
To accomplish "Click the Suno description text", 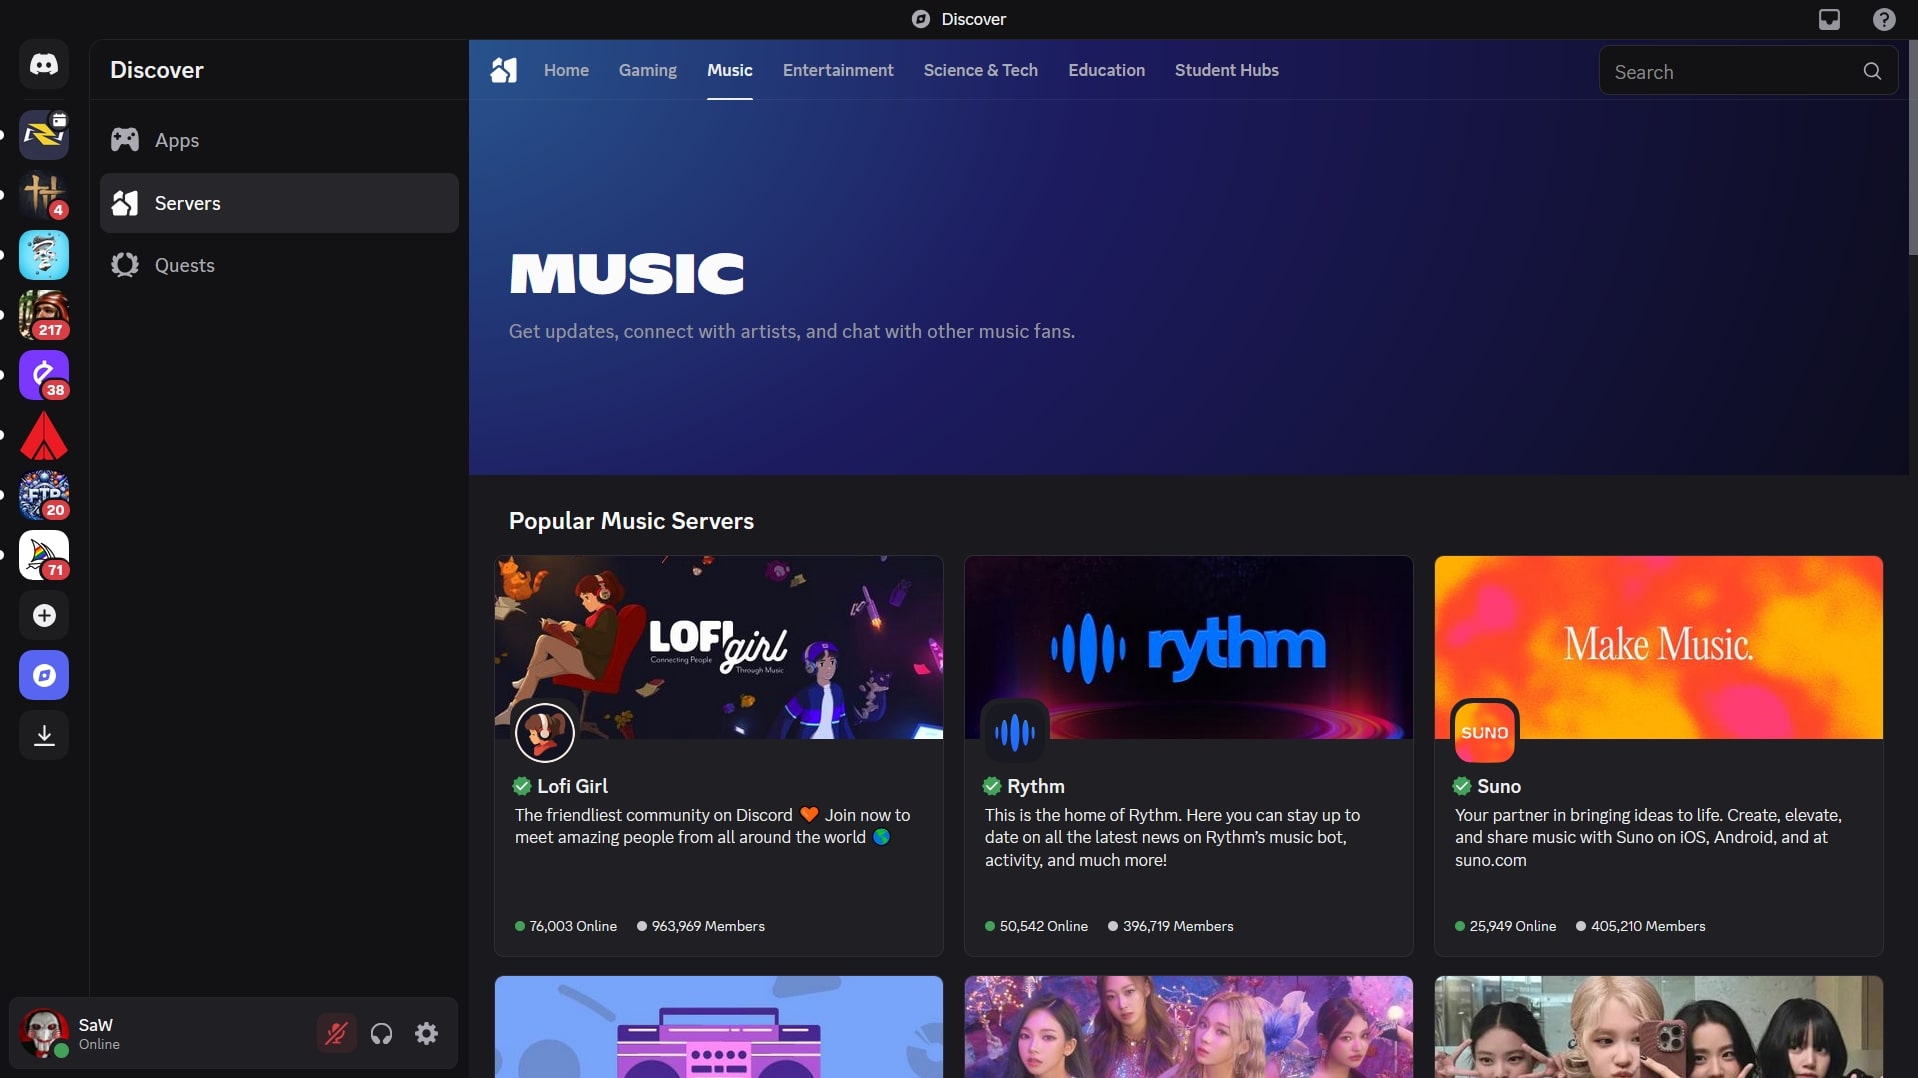I will point(1648,837).
